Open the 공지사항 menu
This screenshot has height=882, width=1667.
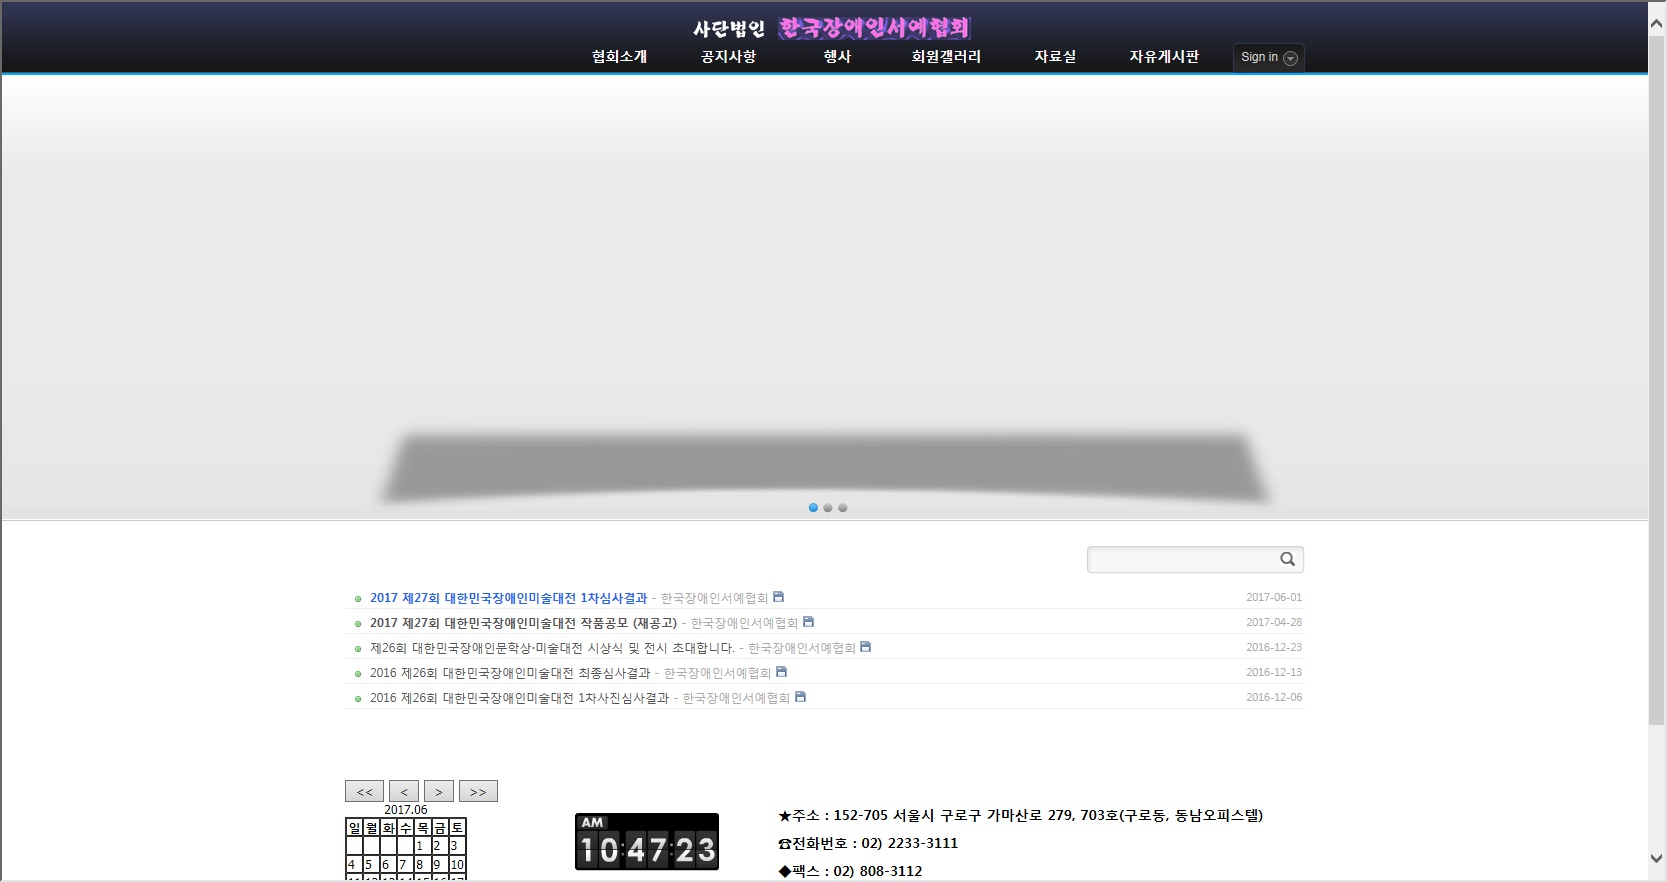pos(728,57)
